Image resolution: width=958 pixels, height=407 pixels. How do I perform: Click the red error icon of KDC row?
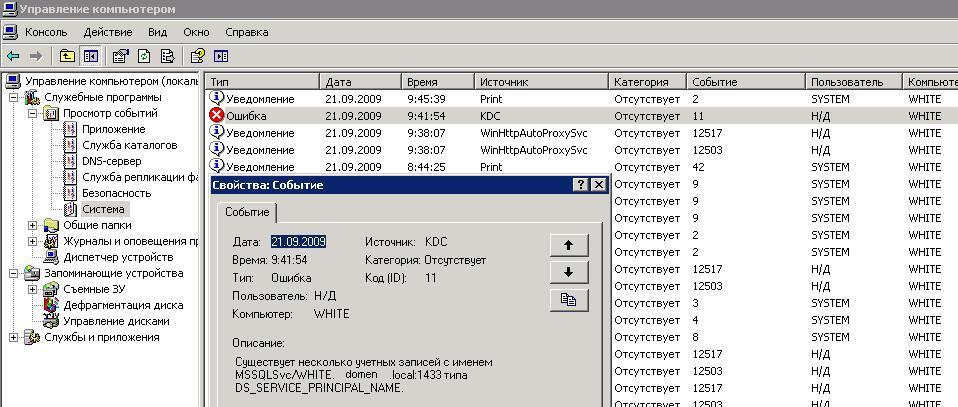[x=217, y=115]
